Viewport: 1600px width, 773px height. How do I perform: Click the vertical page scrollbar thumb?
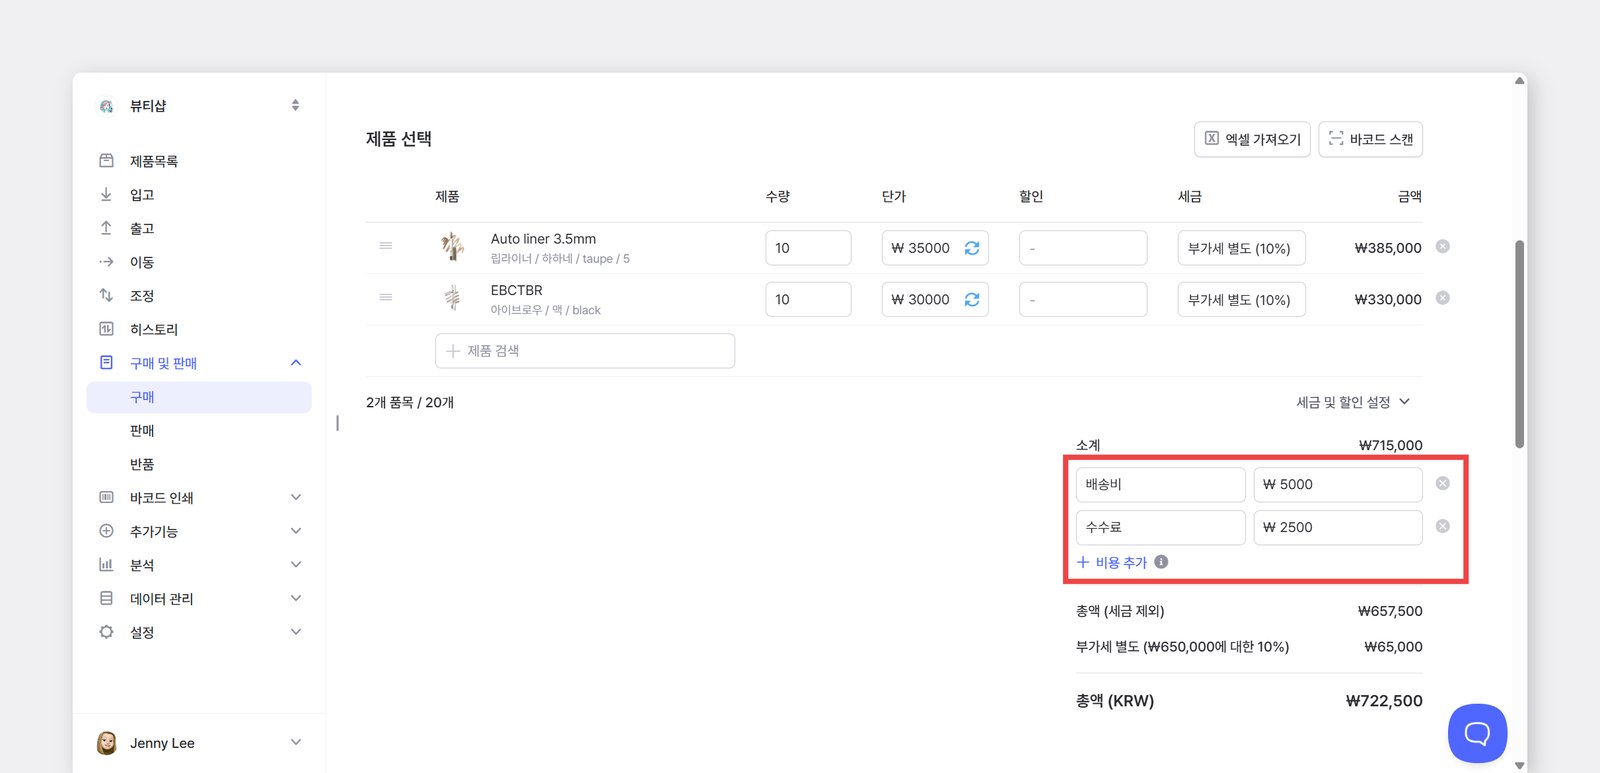click(1520, 343)
